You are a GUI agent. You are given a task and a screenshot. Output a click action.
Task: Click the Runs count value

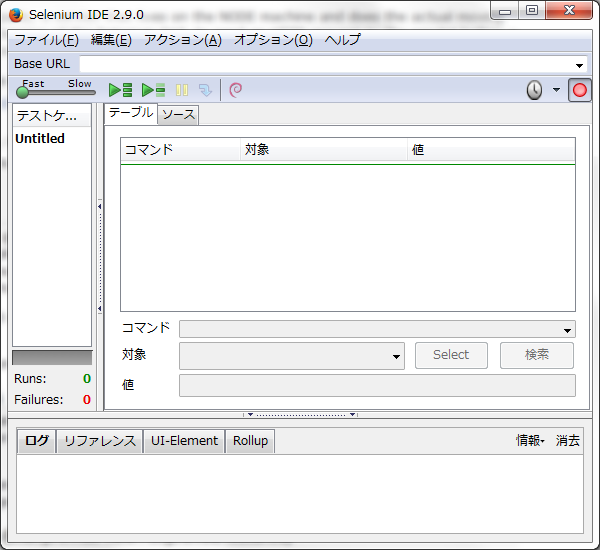[x=87, y=379]
